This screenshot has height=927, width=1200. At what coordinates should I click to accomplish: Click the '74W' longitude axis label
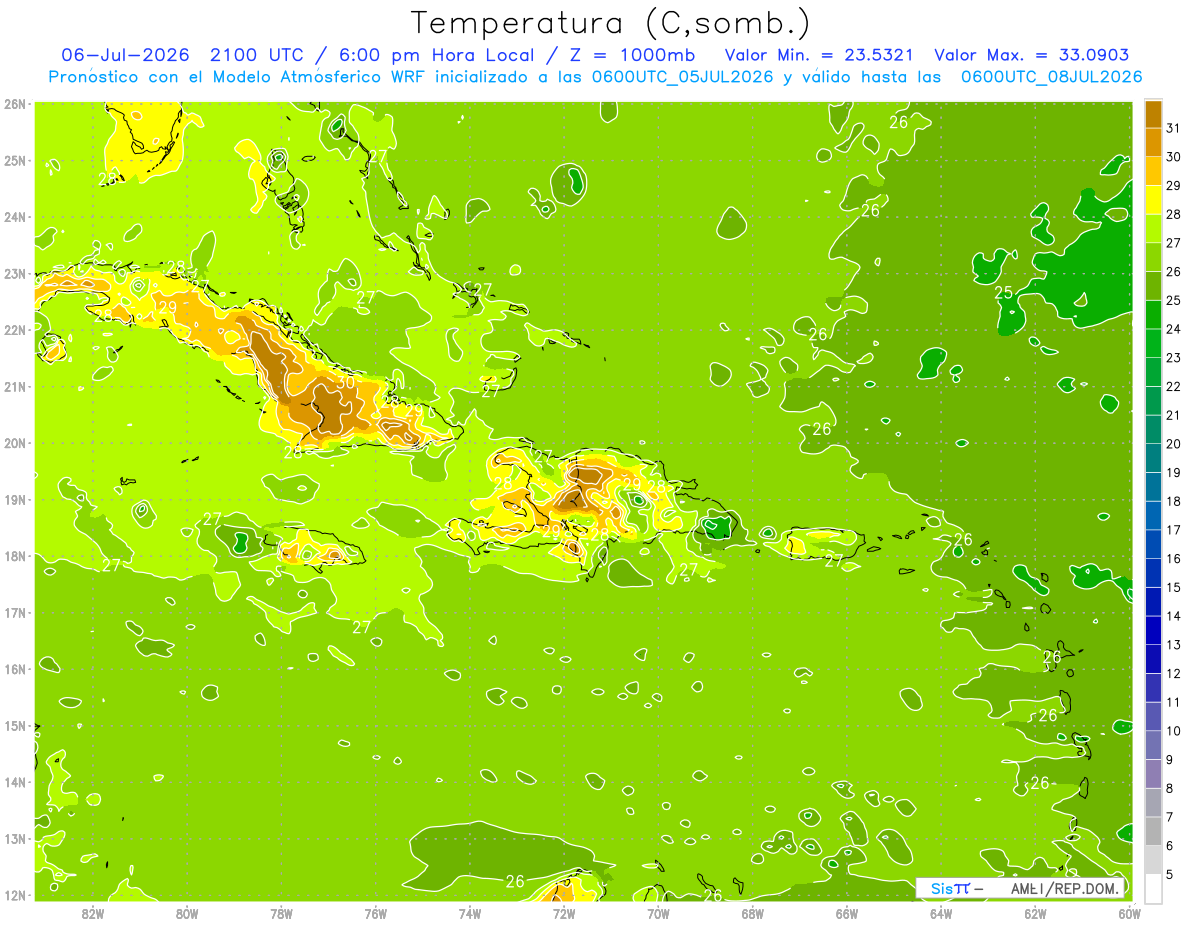[x=470, y=913]
